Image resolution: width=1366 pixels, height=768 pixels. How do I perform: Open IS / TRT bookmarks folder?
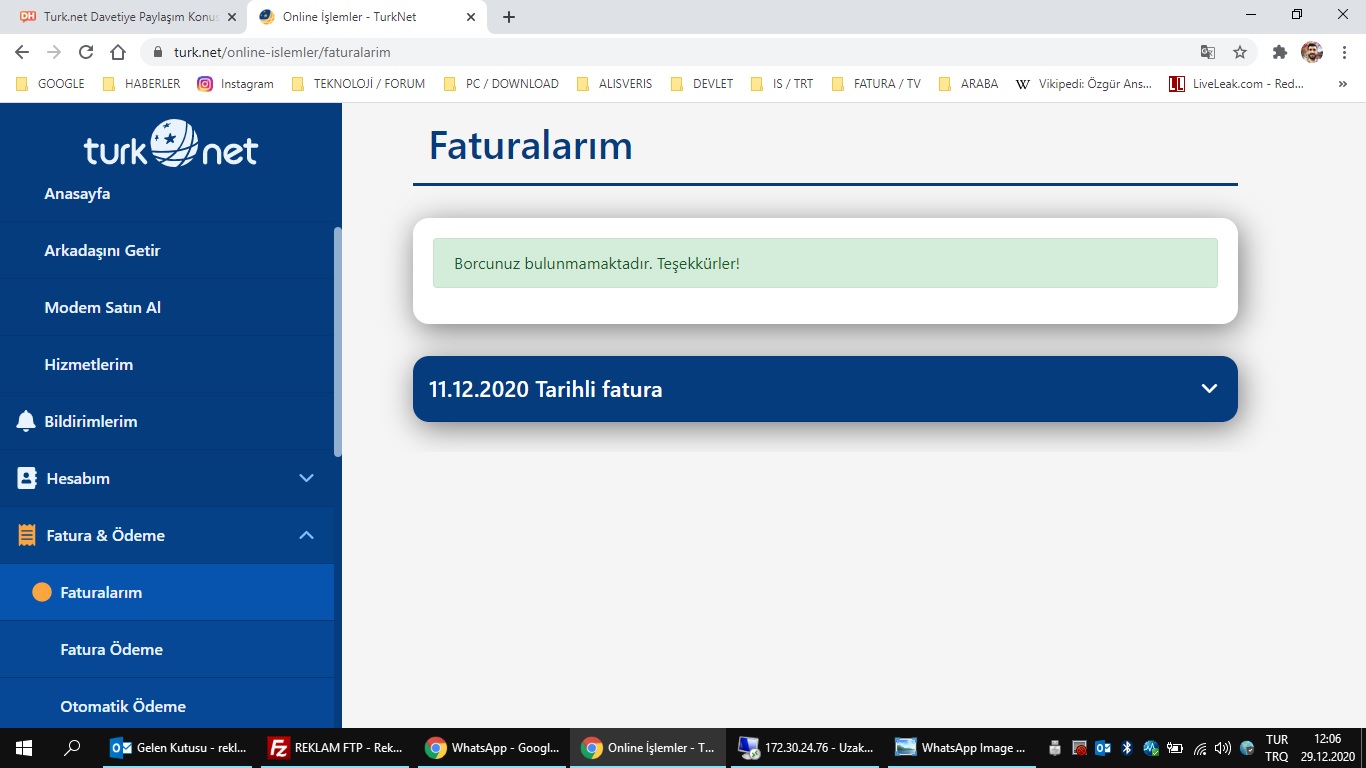pos(782,84)
